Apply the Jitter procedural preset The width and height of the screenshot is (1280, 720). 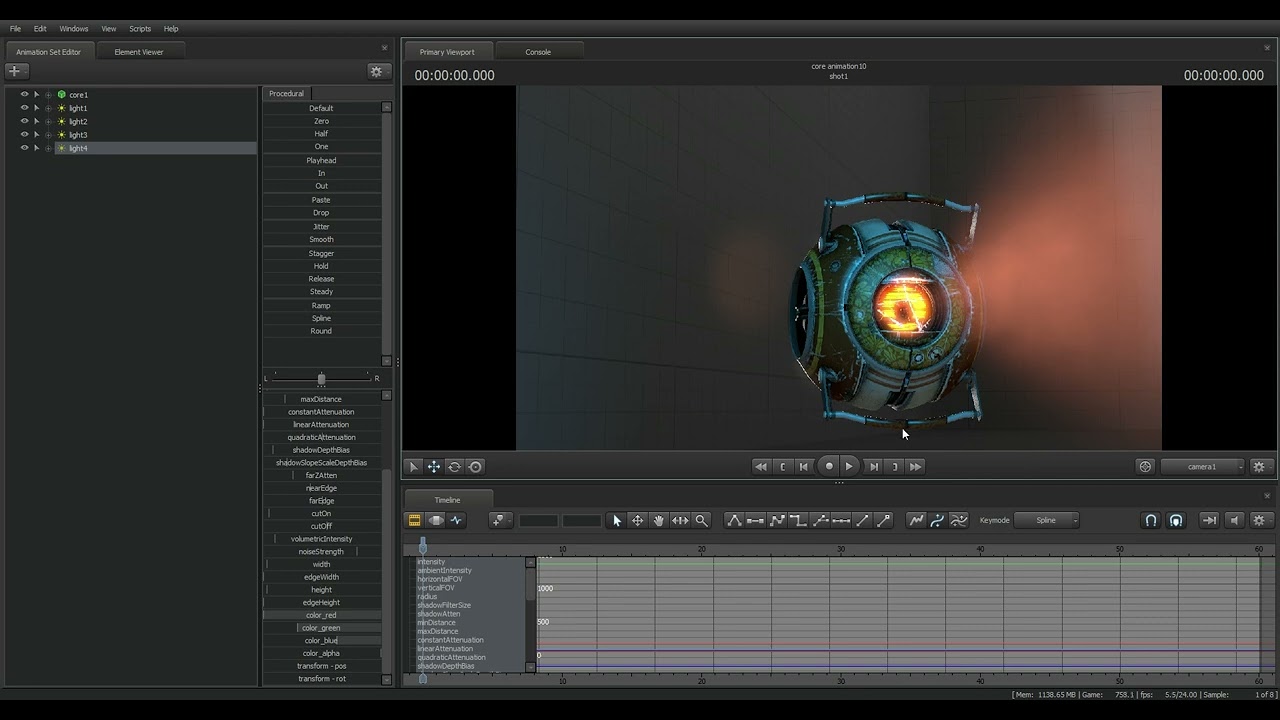click(321, 226)
